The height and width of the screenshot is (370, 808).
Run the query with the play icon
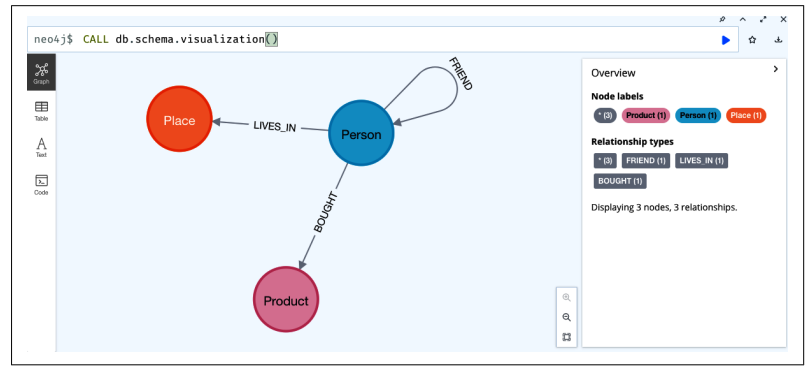[726, 40]
